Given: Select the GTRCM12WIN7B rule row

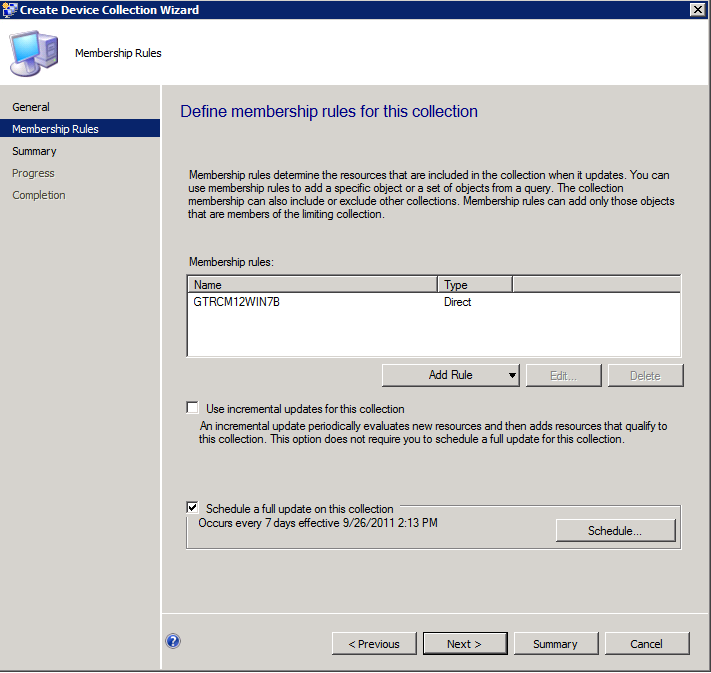Looking at the screenshot, I should tap(433, 302).
